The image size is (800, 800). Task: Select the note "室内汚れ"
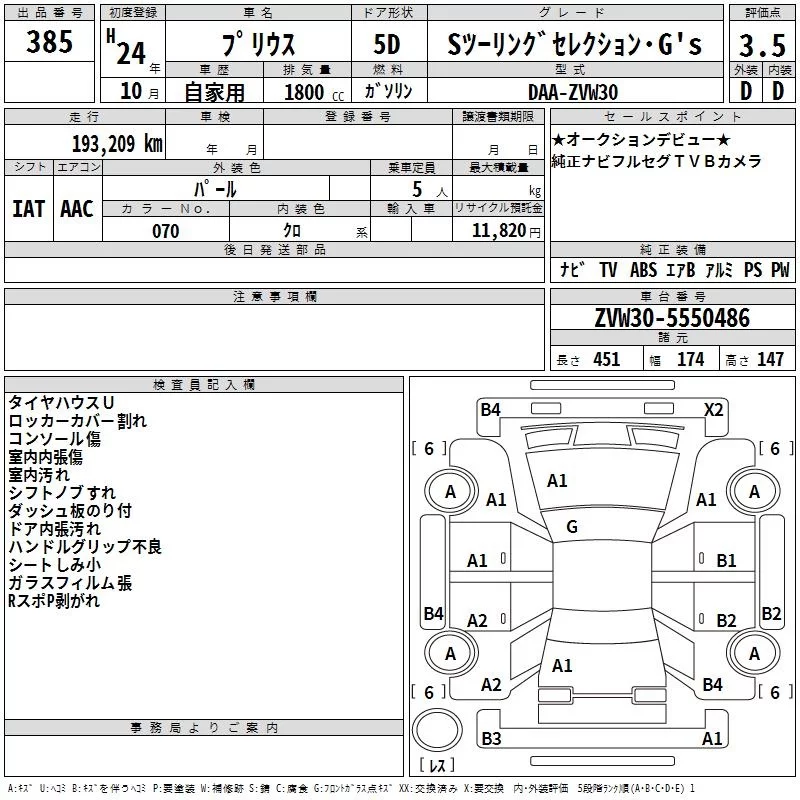point(39,475)
